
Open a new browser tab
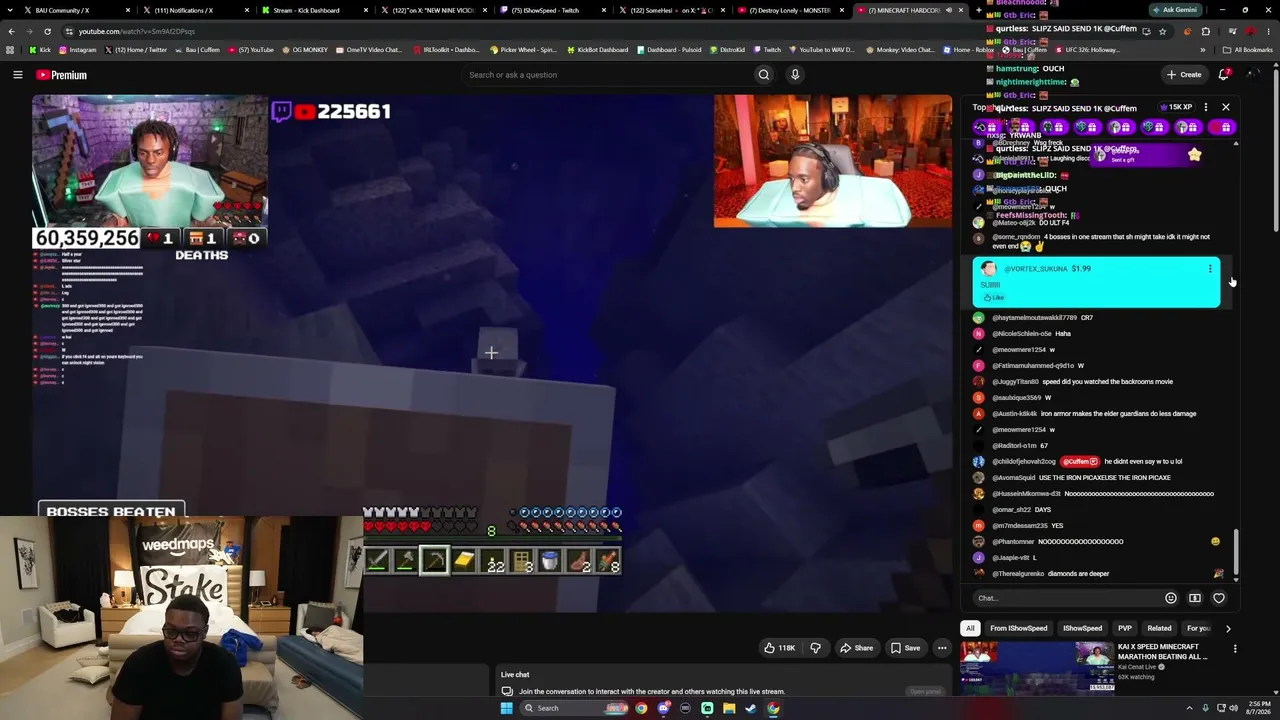[977, 10]
